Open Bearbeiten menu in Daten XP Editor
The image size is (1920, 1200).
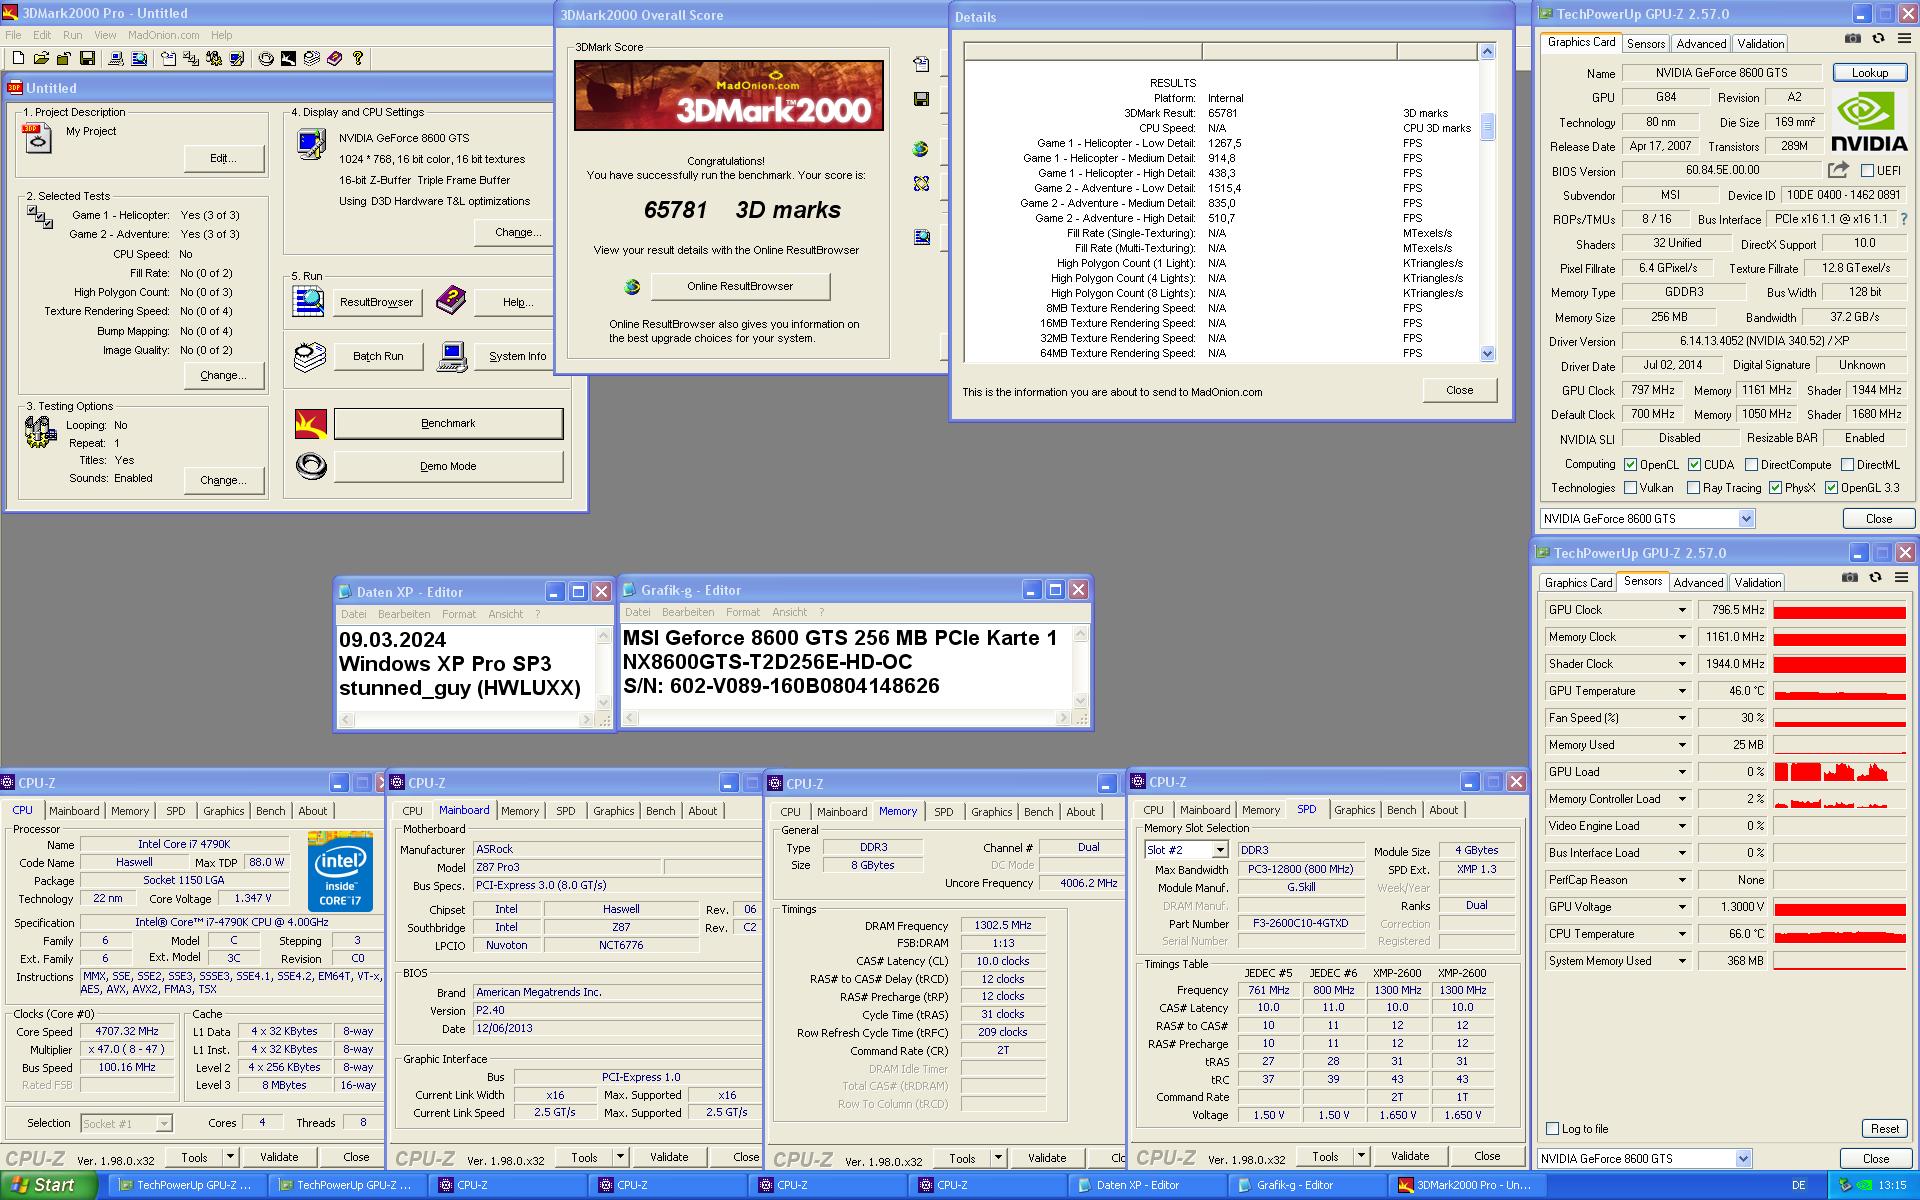404,614
